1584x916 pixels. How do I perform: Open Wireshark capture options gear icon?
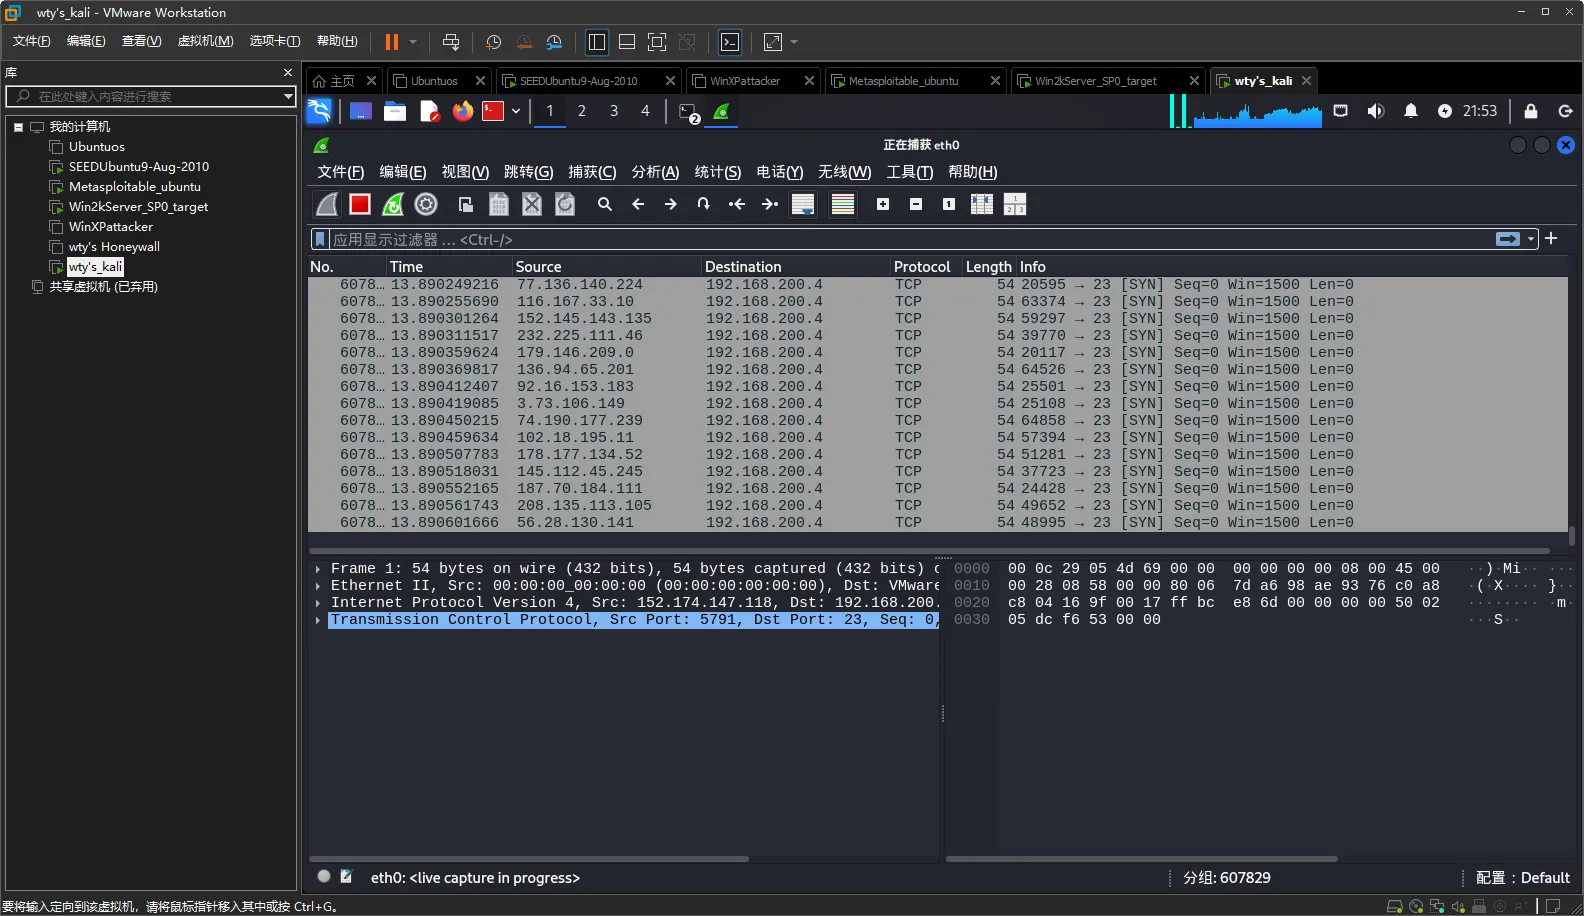426,204
